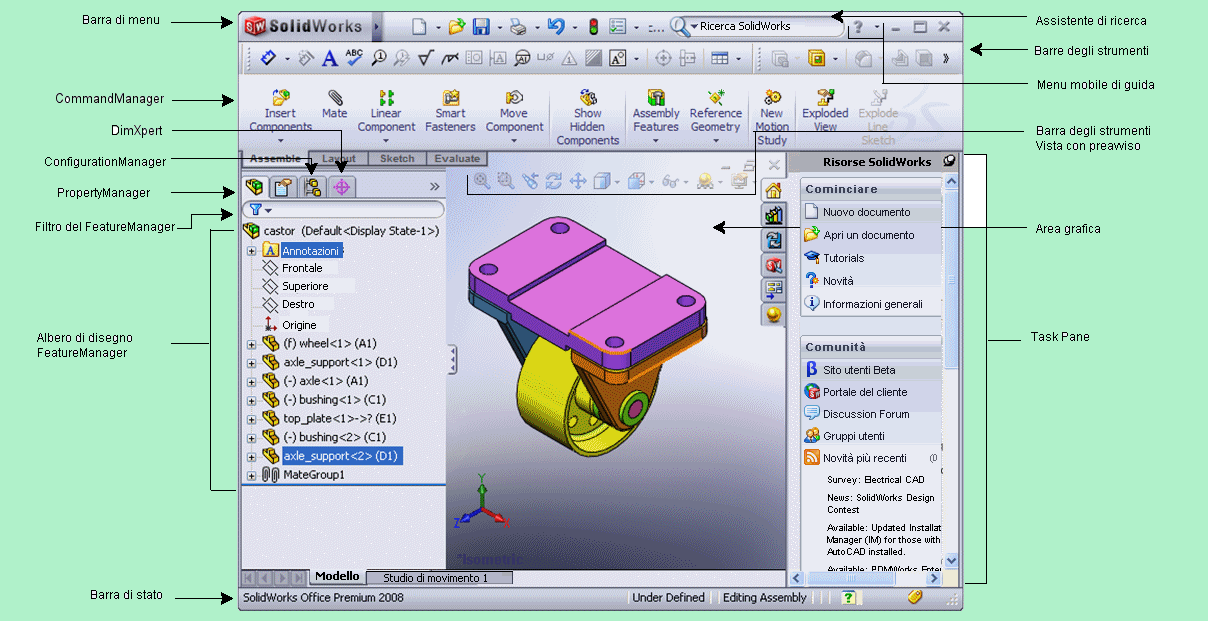This screenshot has width=1208, height=621.
Task: Open the Studio di movimento 1 tab
Action: tap(439, 578)
